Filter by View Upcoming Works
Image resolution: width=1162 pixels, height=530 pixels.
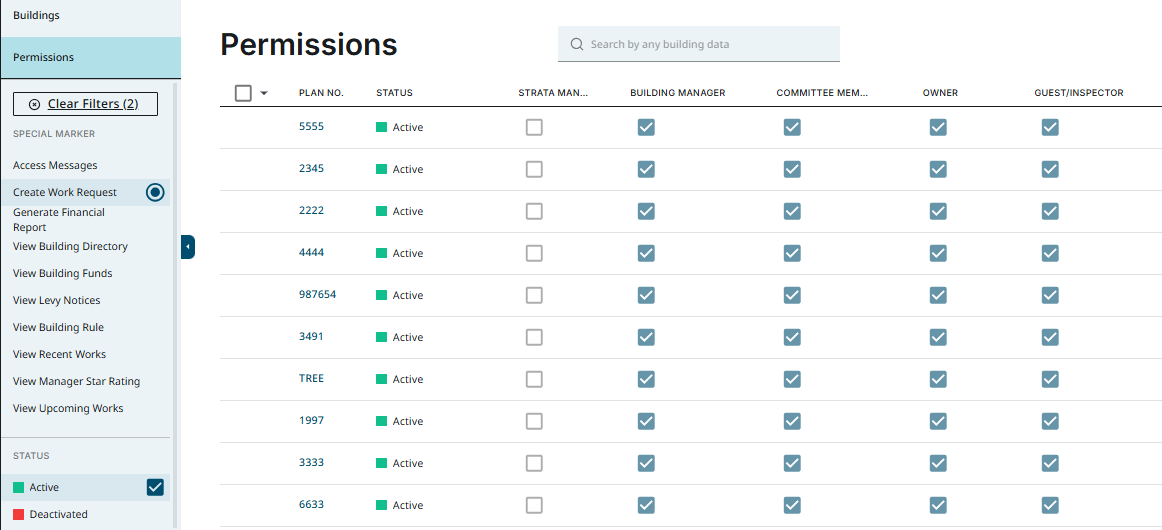click(x=68, y=408)
